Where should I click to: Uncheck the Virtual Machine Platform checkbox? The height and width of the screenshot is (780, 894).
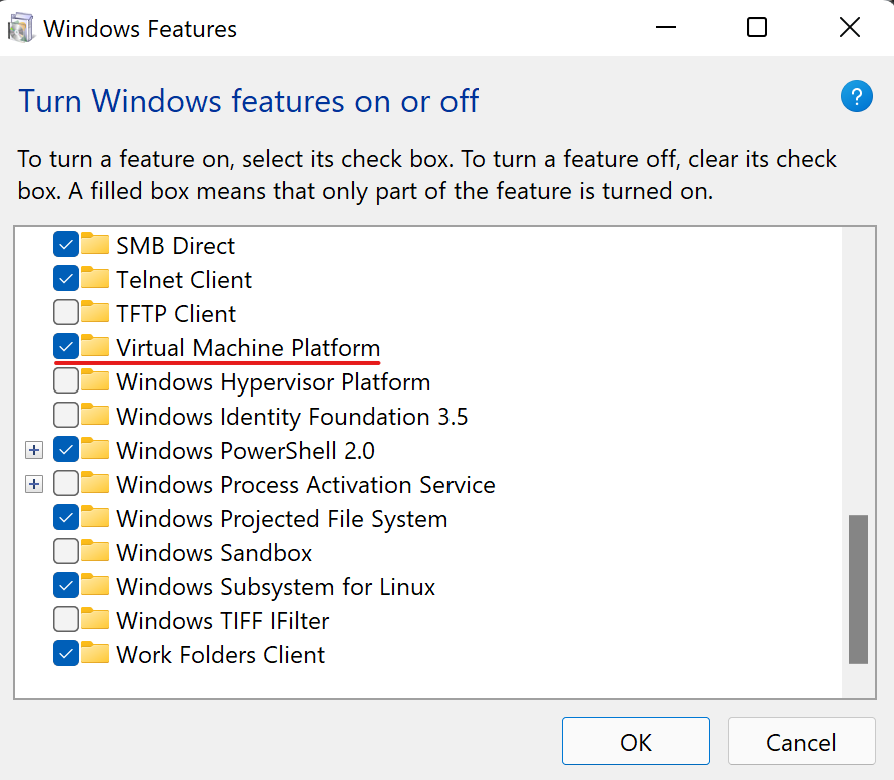pos(66,347)
